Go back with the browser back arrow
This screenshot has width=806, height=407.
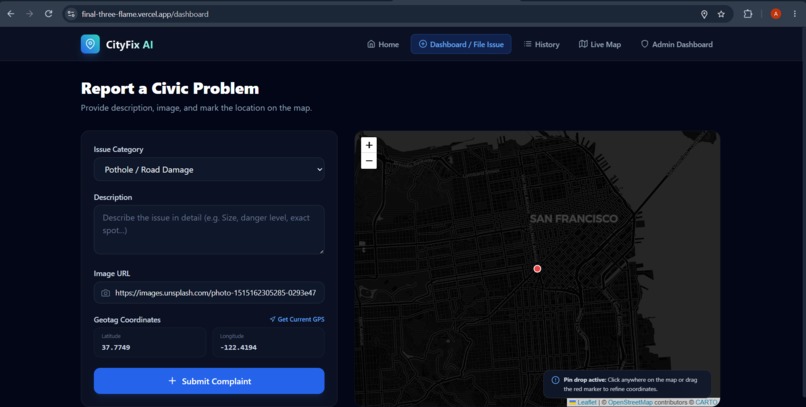click(11, 14)
